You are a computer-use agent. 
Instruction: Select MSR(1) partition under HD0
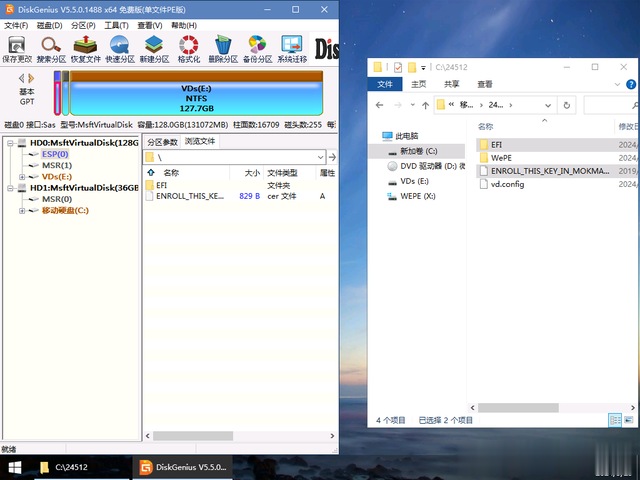click(57, 165)
